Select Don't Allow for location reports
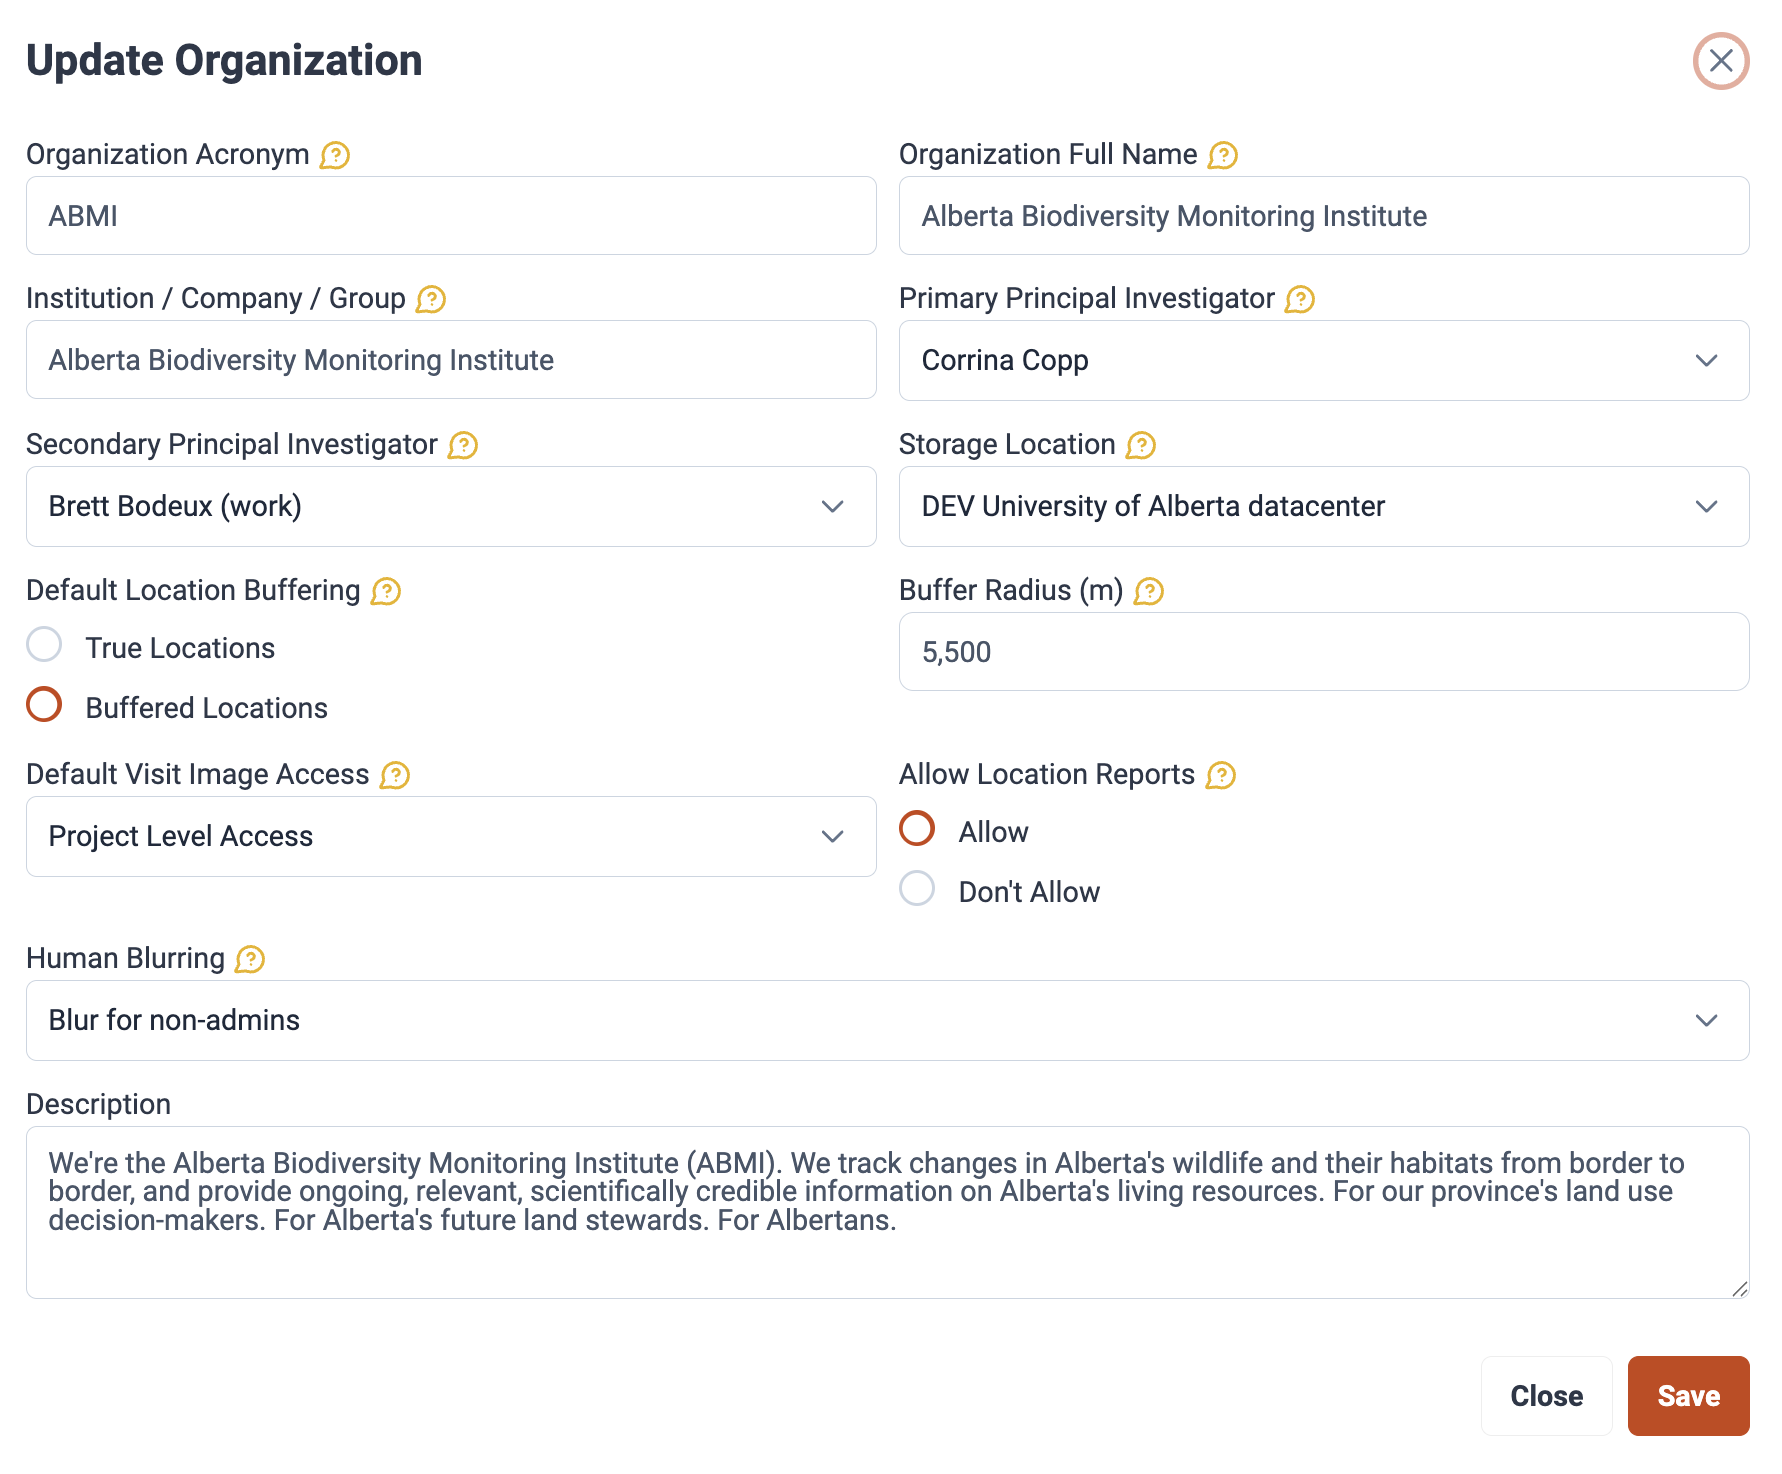 pos(917,889)
